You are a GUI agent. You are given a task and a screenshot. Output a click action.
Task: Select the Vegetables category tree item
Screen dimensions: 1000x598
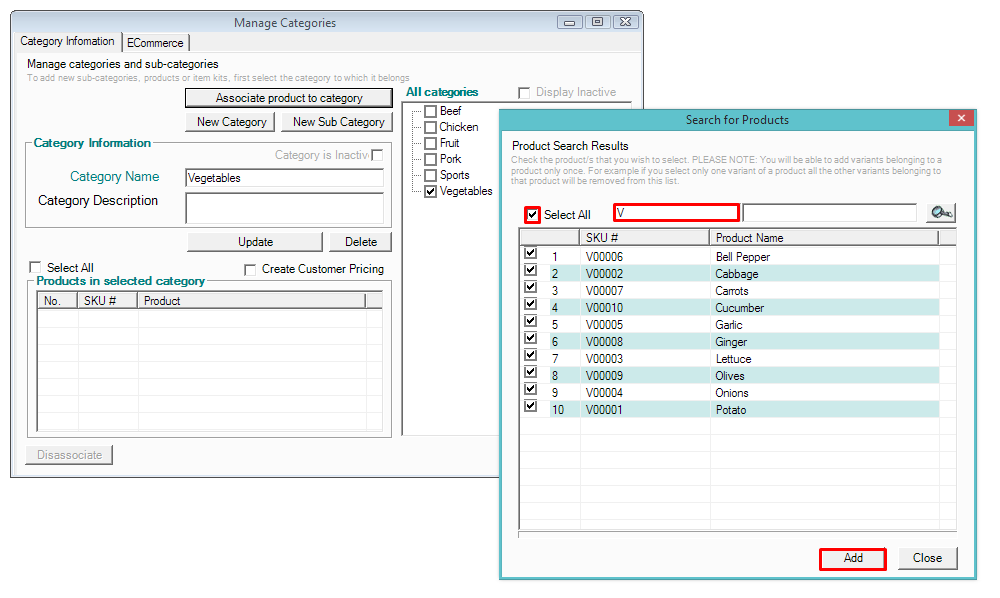(x=465, y=191)
